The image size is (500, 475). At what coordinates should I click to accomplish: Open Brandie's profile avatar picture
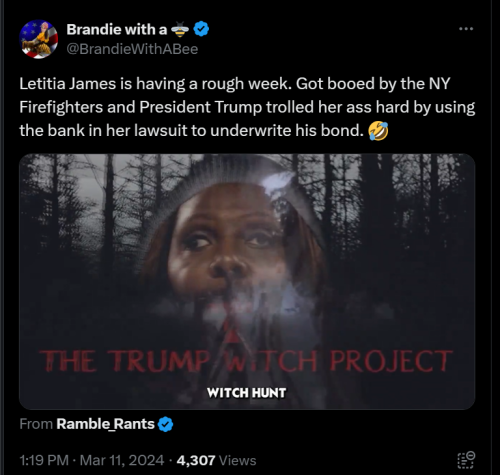point(39,39)
